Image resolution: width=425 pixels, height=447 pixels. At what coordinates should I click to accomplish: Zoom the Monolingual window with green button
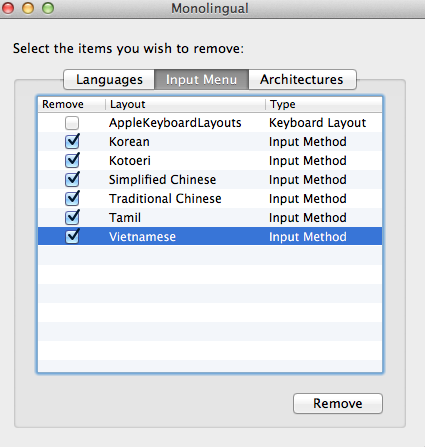[x=48, y=8]
